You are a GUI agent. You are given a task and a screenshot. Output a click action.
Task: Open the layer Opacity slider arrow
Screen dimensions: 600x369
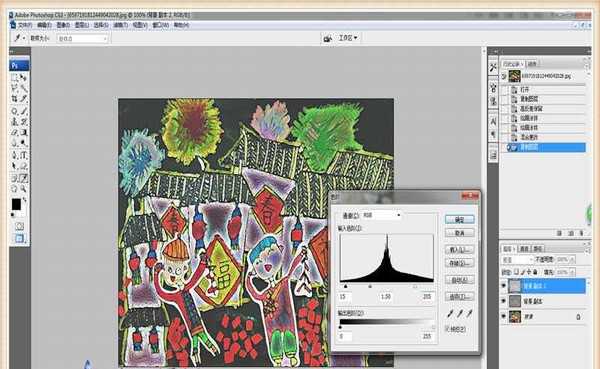point(572,260)
